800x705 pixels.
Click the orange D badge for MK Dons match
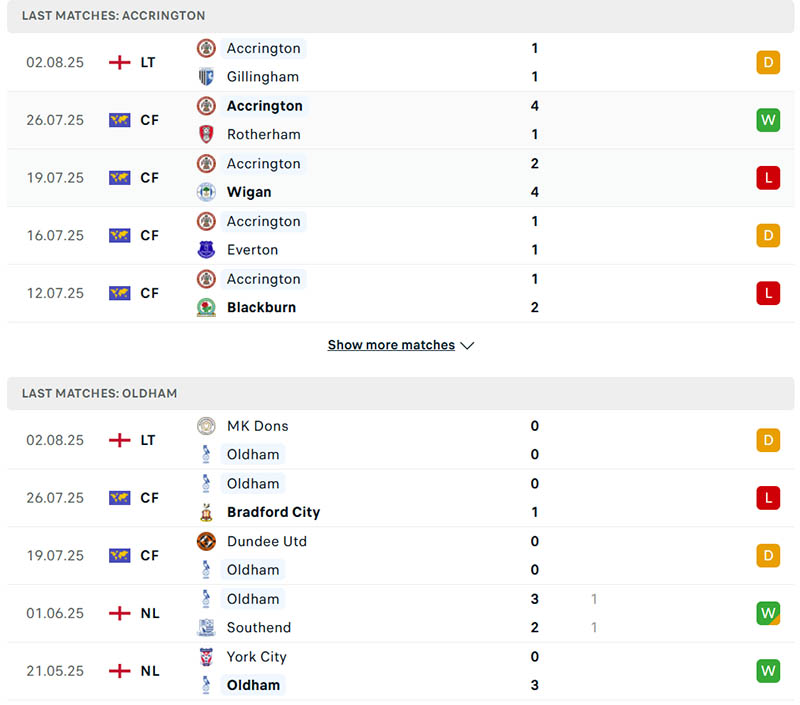767,440
